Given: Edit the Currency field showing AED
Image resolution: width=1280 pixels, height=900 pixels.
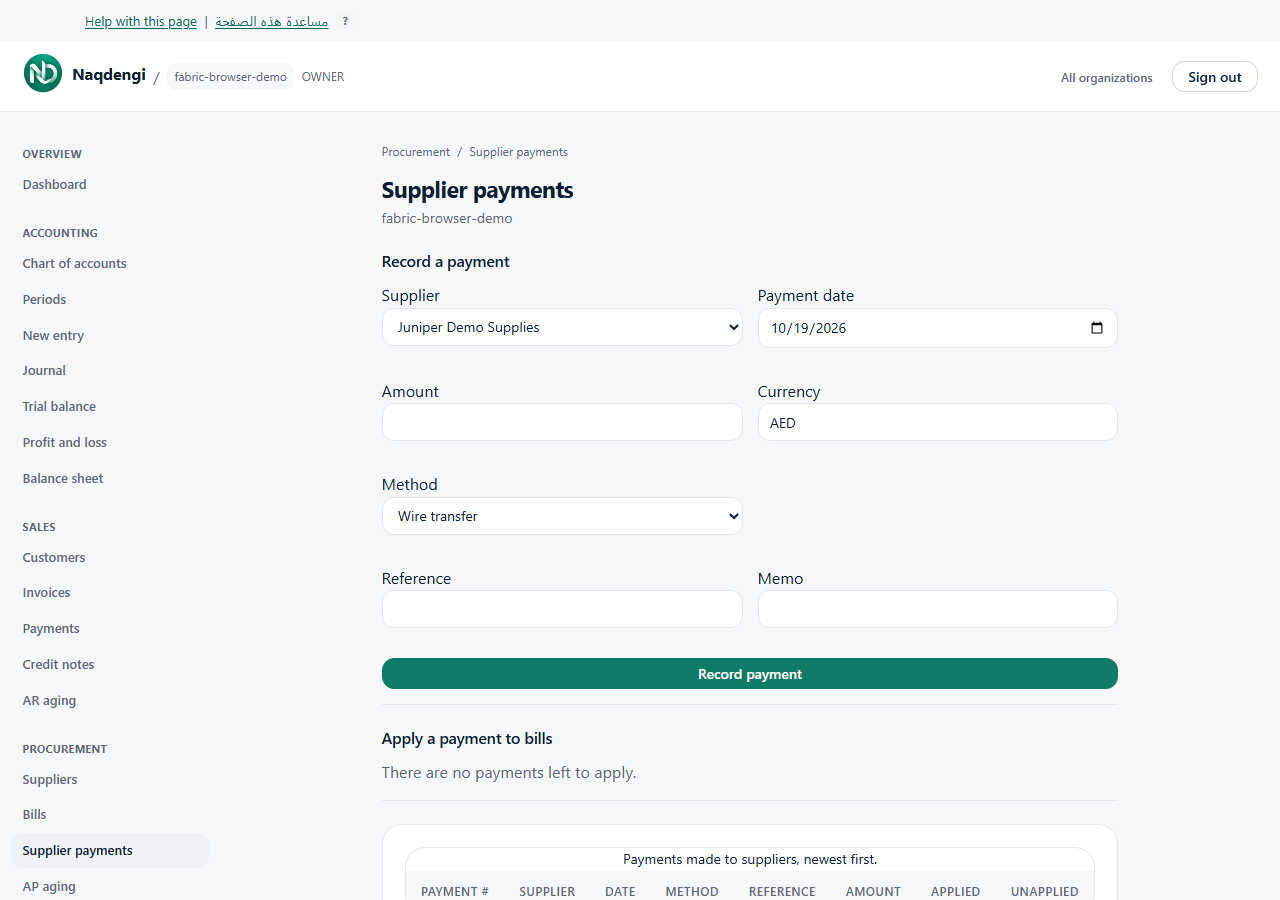Looking at the screenshot, I should click(938, 422).
